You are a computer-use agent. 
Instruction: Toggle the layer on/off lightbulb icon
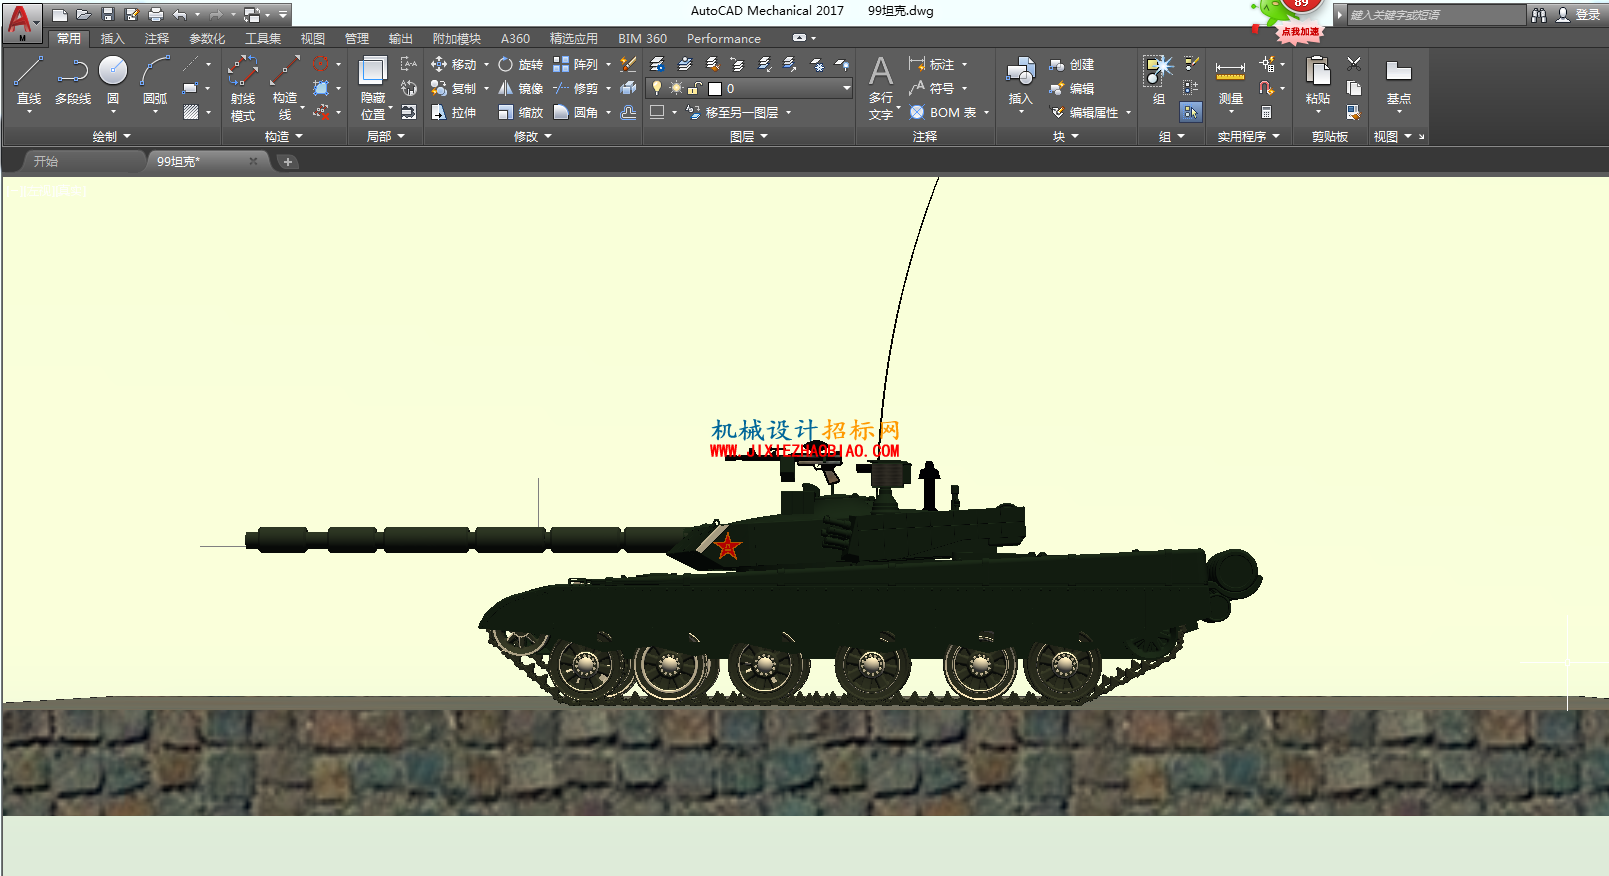657,88
